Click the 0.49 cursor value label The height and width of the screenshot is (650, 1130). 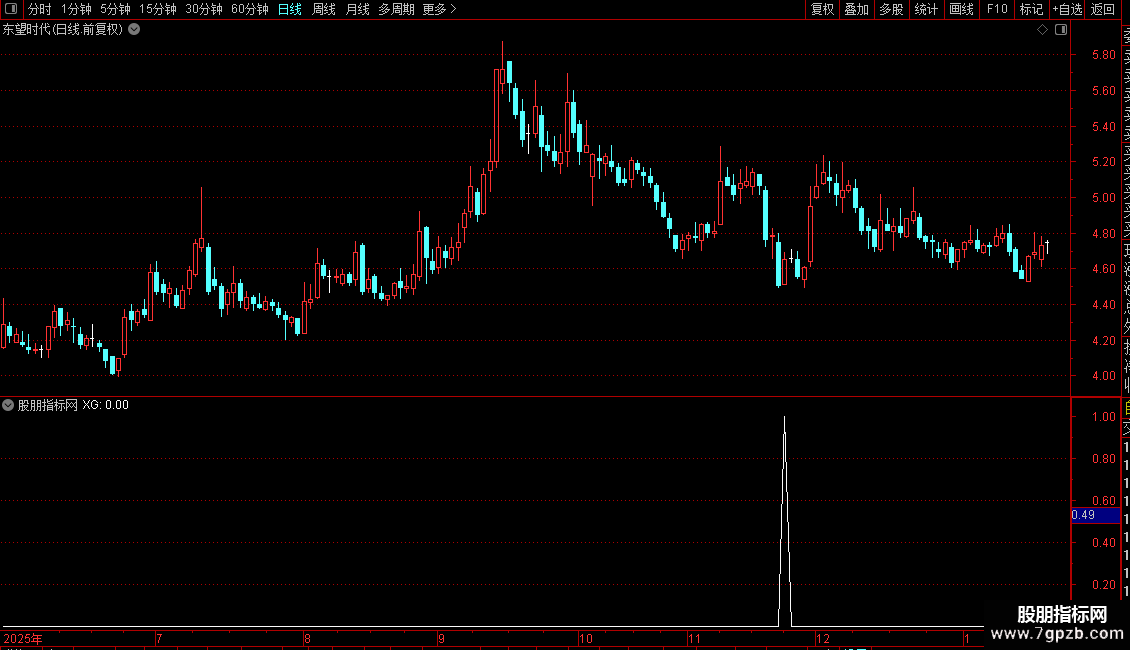[x=1095, y=515]
